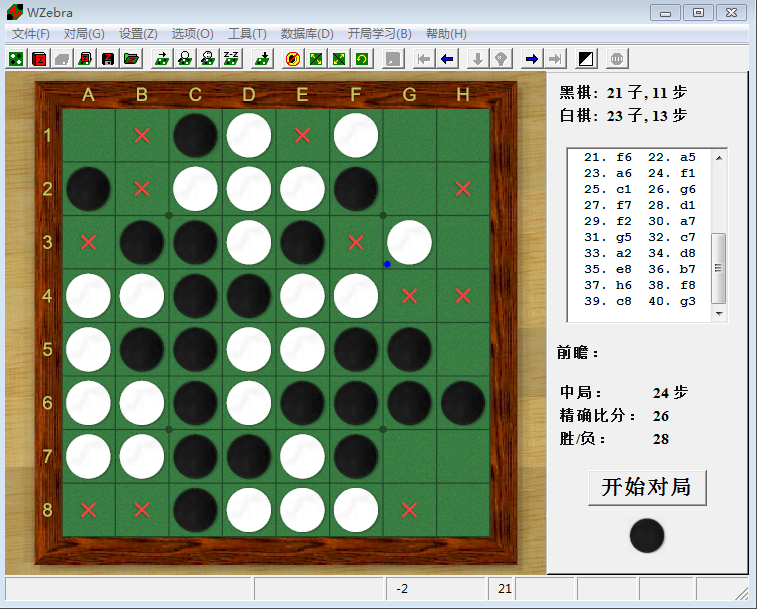757x609 pixels.
Task: Click the 21 status bar value
Action: 505,589
